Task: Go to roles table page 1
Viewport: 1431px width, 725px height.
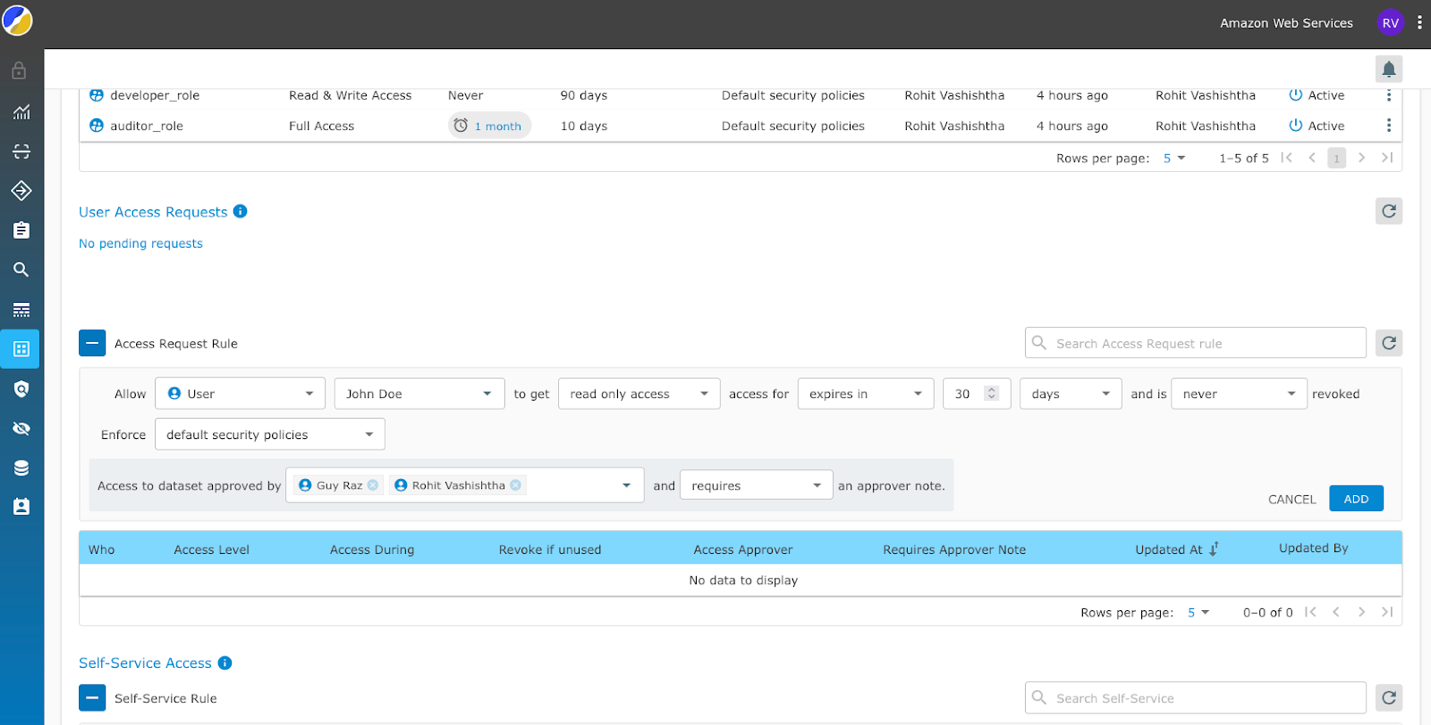Action: point(1336,158)
